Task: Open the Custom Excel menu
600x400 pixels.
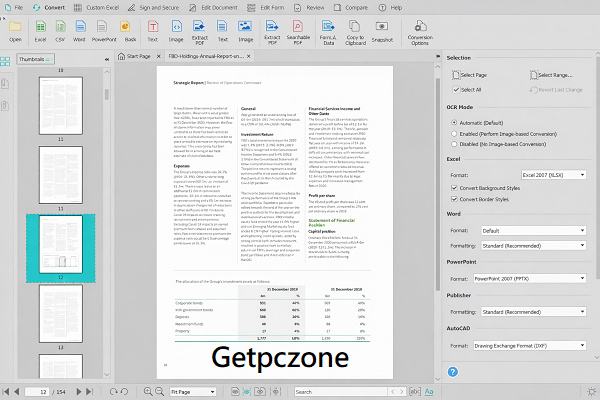Action: [x=96, y=7]
